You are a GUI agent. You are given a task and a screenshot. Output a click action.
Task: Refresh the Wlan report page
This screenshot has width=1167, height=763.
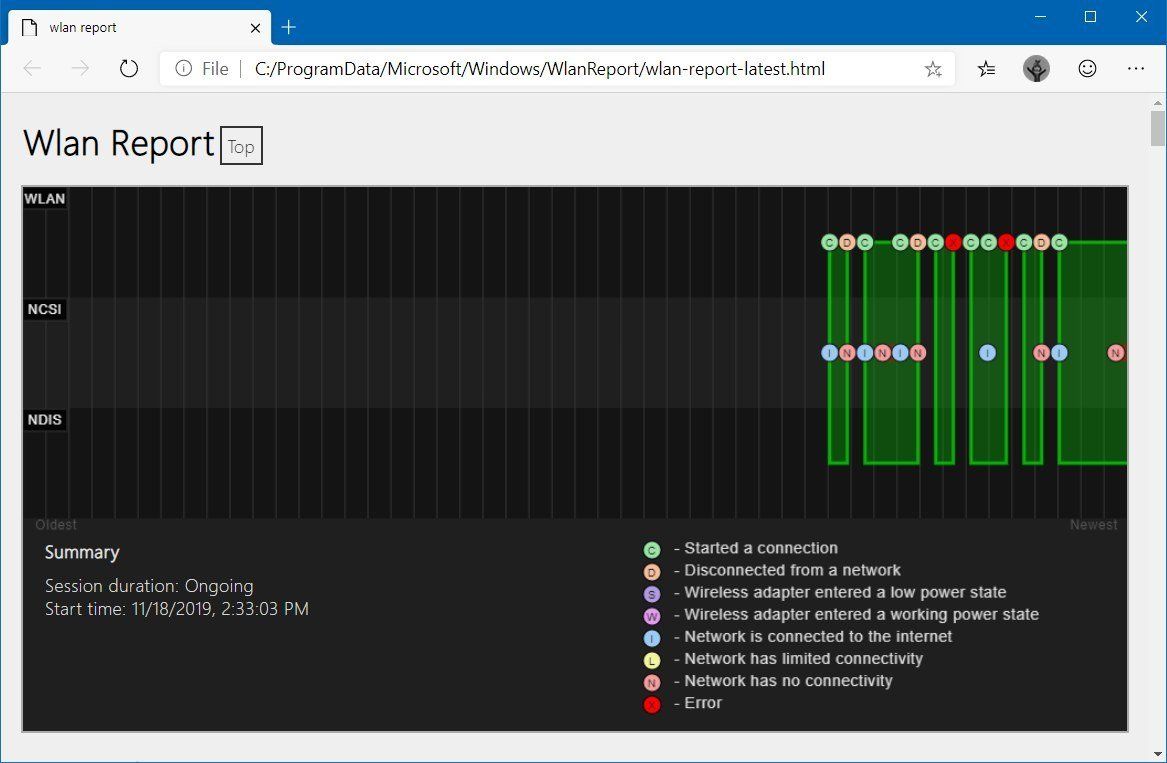(x=128, y=68)
